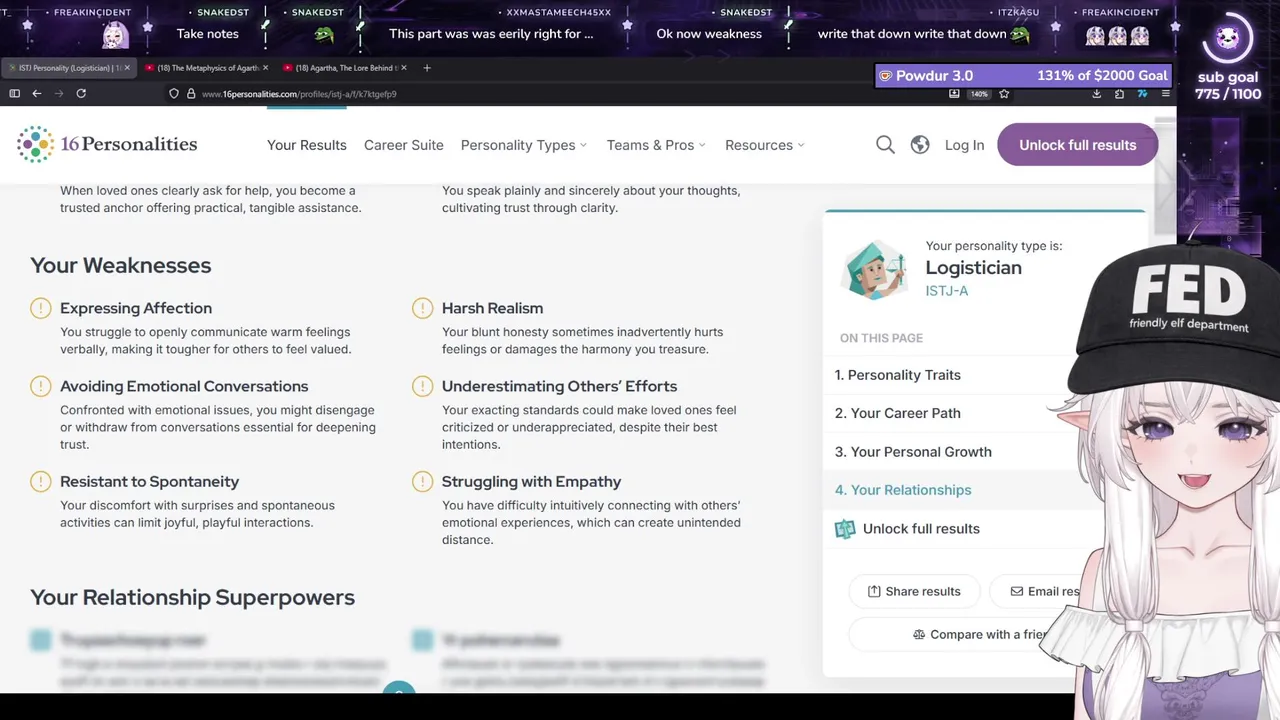Click the ON THIS PAGE label
This screenshot has height=720, width=1280.
coord(881,338)
